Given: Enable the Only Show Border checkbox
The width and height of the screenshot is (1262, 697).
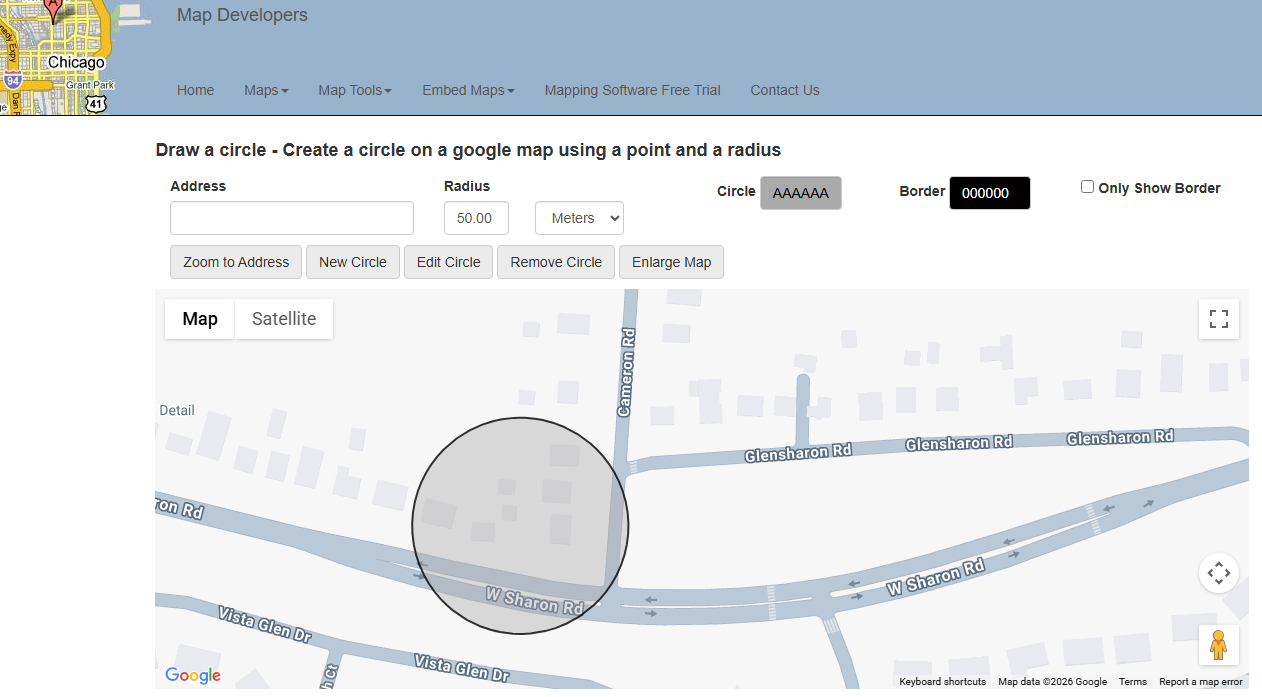Looking at the screenshot, I should click(1087, 187).
